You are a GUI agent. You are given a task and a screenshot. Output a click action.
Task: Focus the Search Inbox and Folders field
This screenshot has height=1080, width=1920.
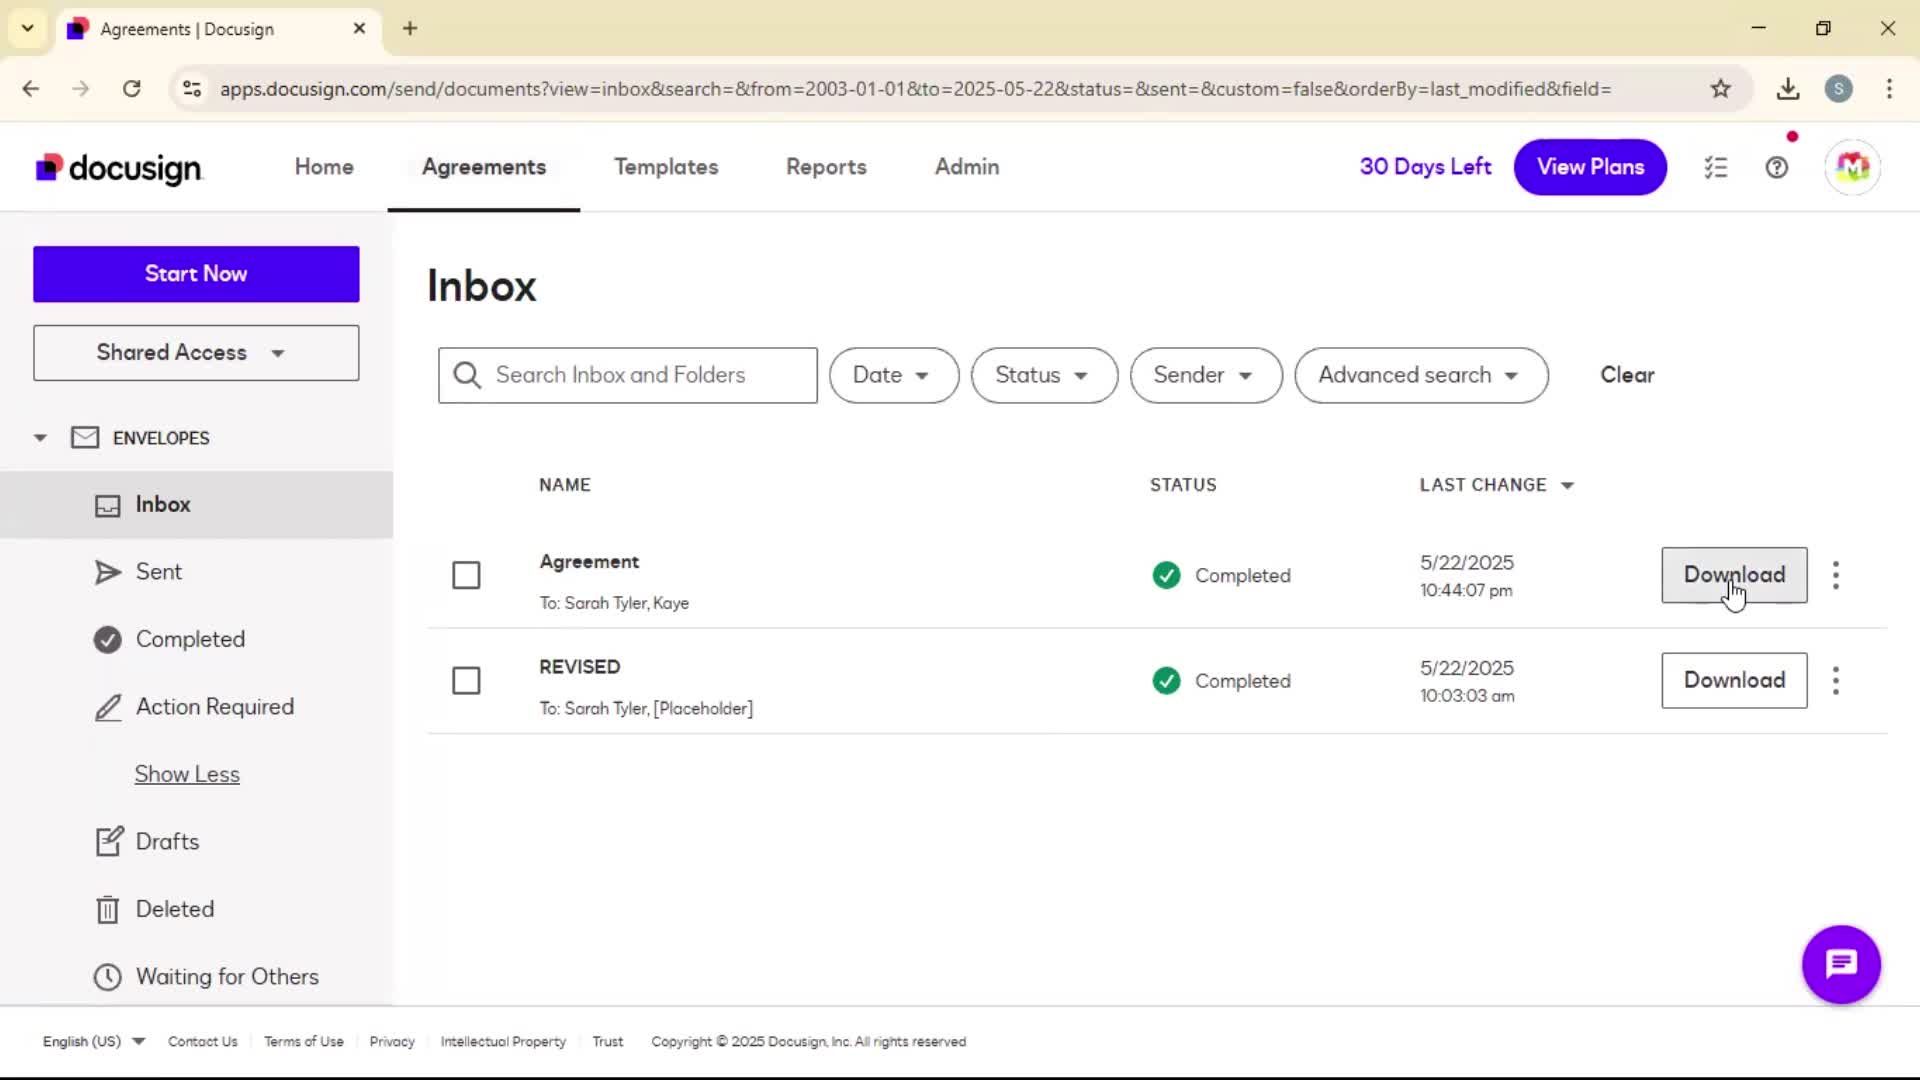628,375
